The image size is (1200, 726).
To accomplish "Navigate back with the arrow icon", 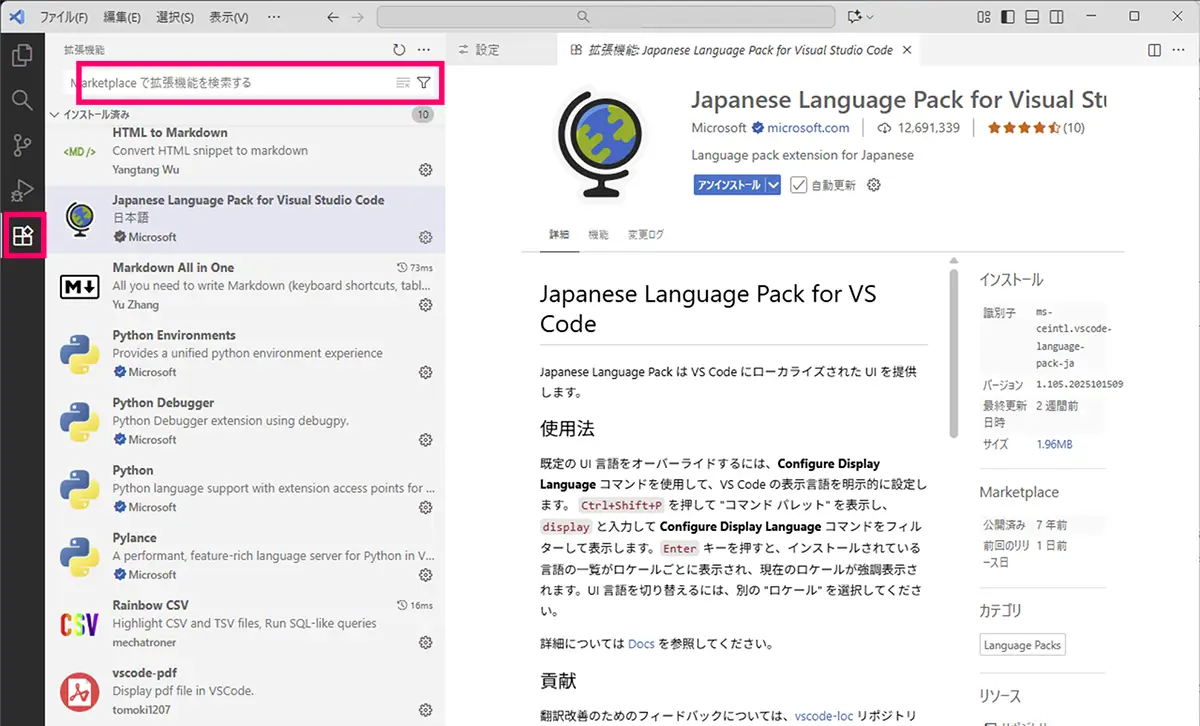I will [333, 16].
